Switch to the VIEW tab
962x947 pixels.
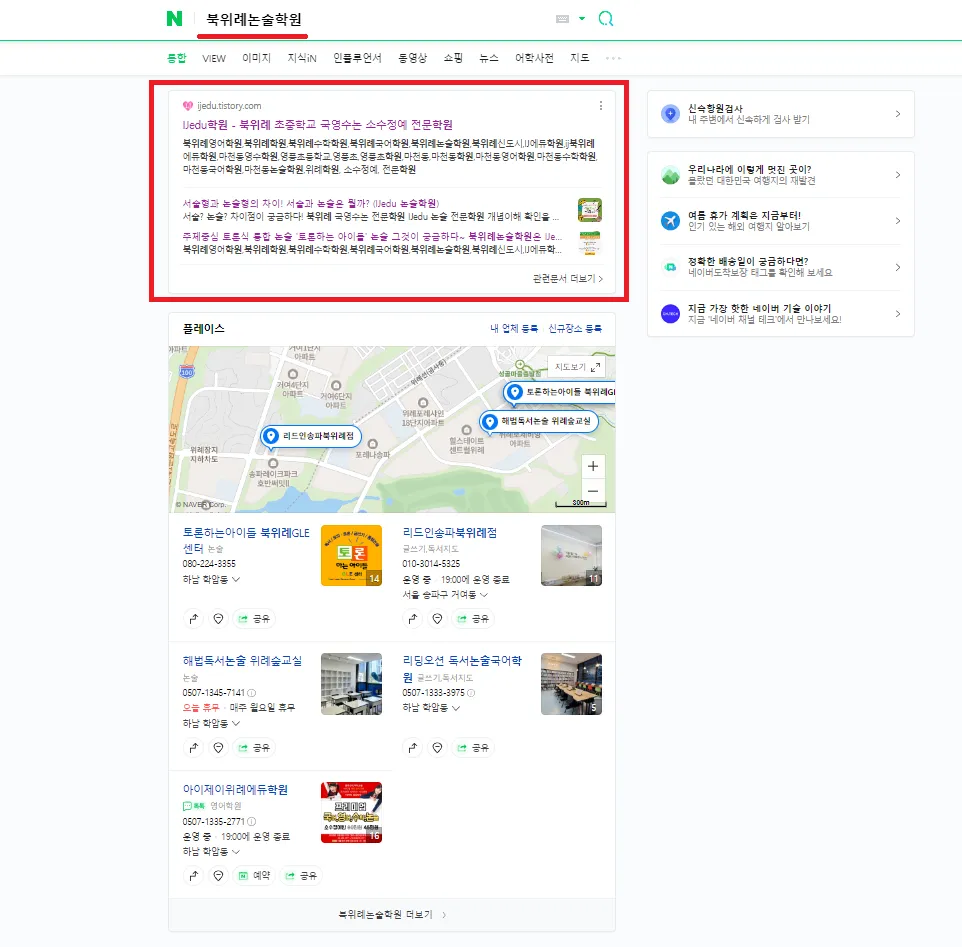[x=214, y=58]
